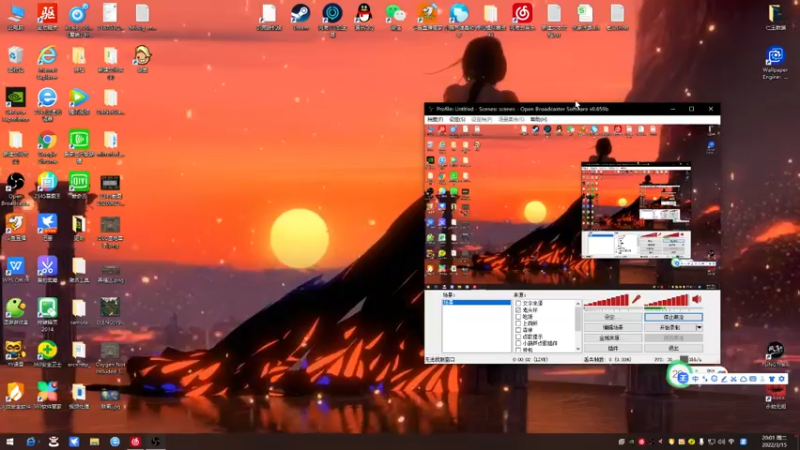This screenshot has width=800, height=450.
Task: Click the microphone mute icon in OBS
Action: tap(636, 299)
